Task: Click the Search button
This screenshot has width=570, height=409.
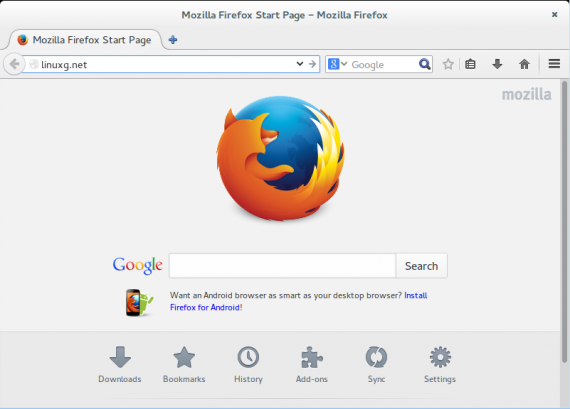Action: [421, 266]
